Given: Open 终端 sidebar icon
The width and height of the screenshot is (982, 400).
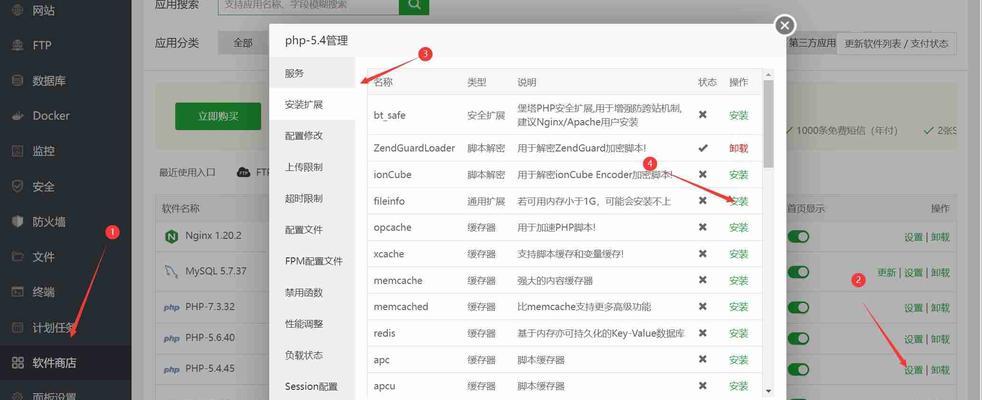Looking at the screenshot, I should point(18,292).
